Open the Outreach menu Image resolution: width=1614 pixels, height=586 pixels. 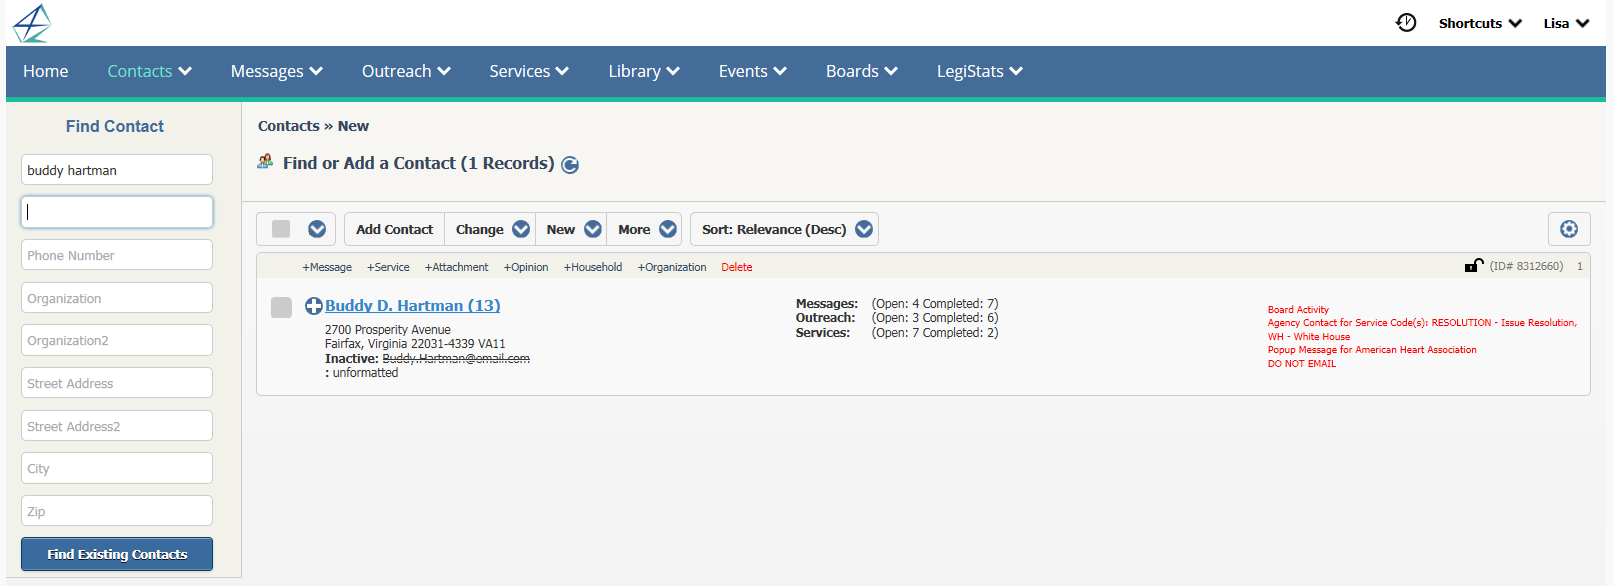click(x=406, y=71)
